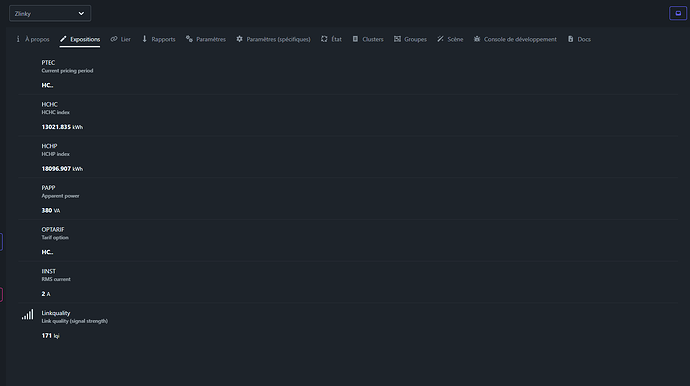Click the Linkquality value 171 lqi
Viewport: 690px width, 386px height.
click(x=50, y=335)
